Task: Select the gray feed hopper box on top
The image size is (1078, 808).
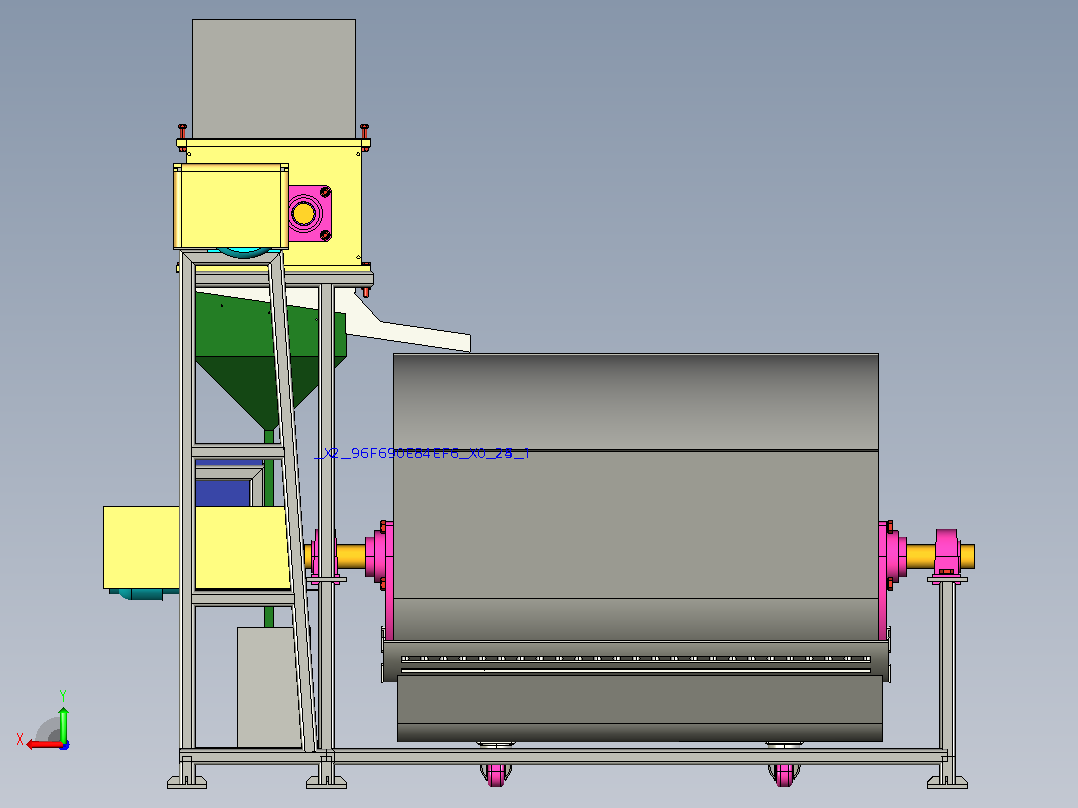Action: tap(274, 78)
